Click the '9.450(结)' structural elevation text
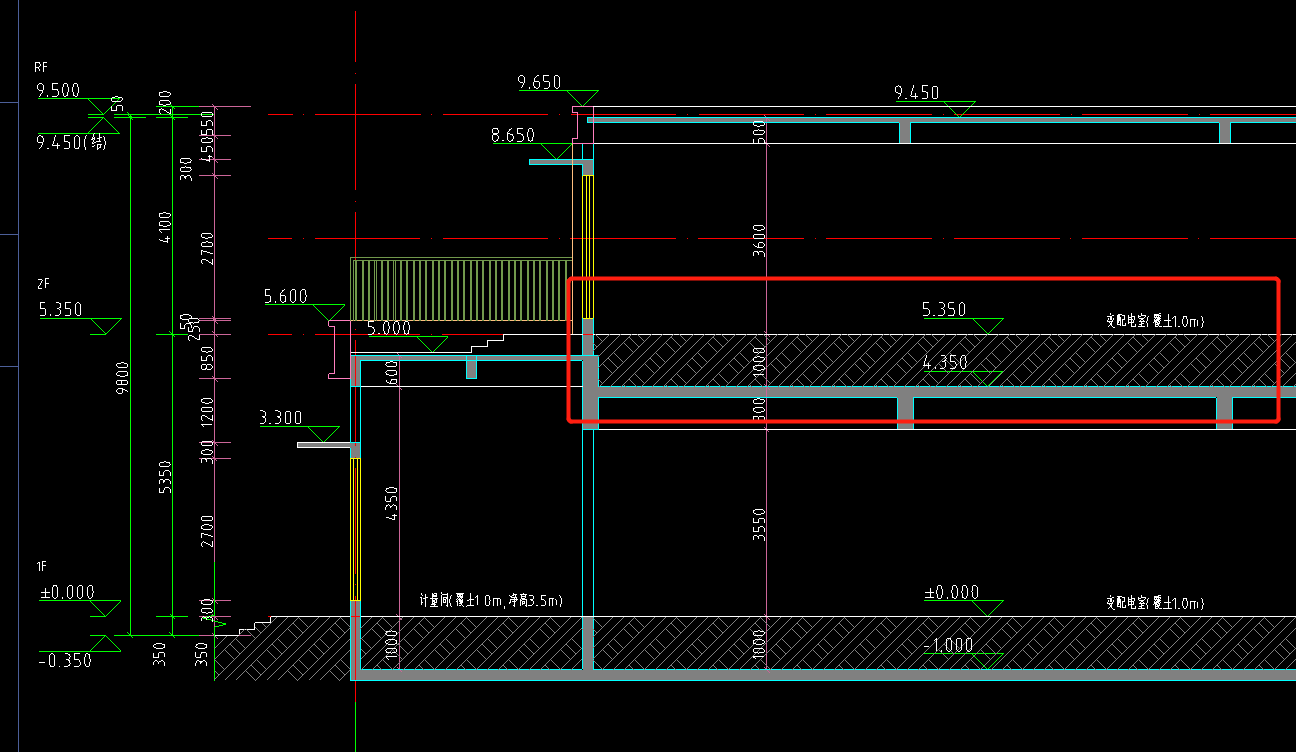1296x752 pixels. pyautogui.click(x=72, y=142)
